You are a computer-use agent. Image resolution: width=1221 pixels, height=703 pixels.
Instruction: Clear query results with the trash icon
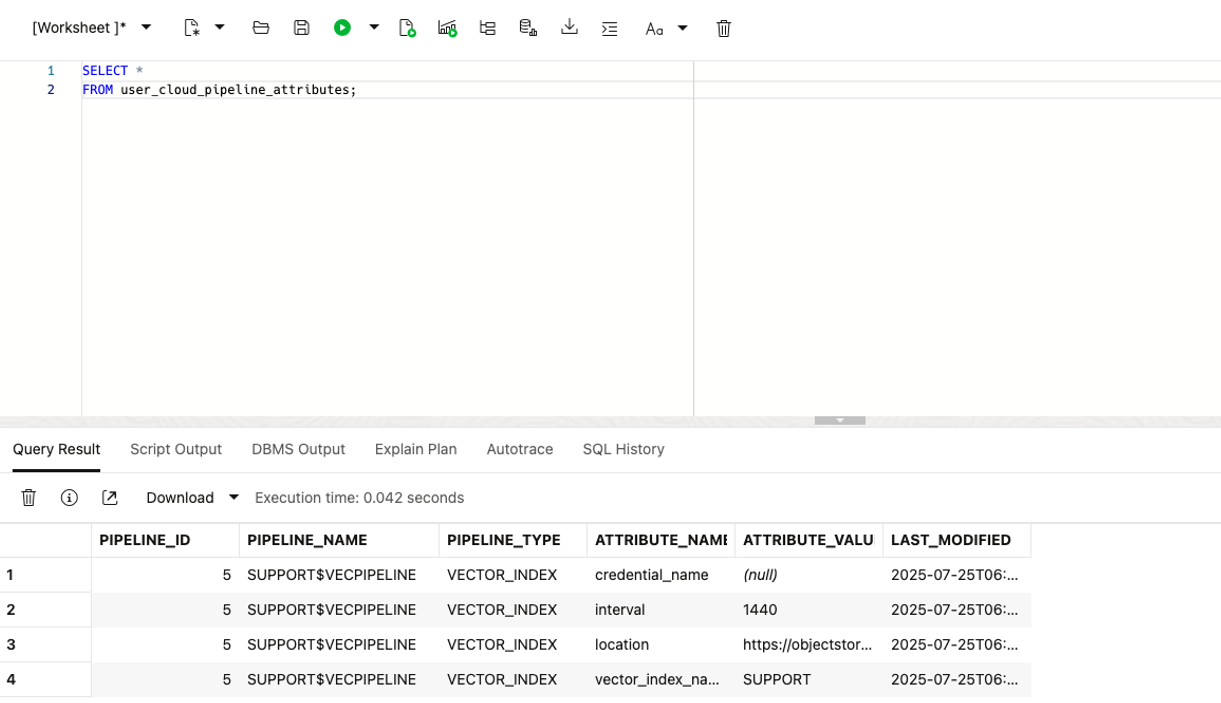click(29, 497)
